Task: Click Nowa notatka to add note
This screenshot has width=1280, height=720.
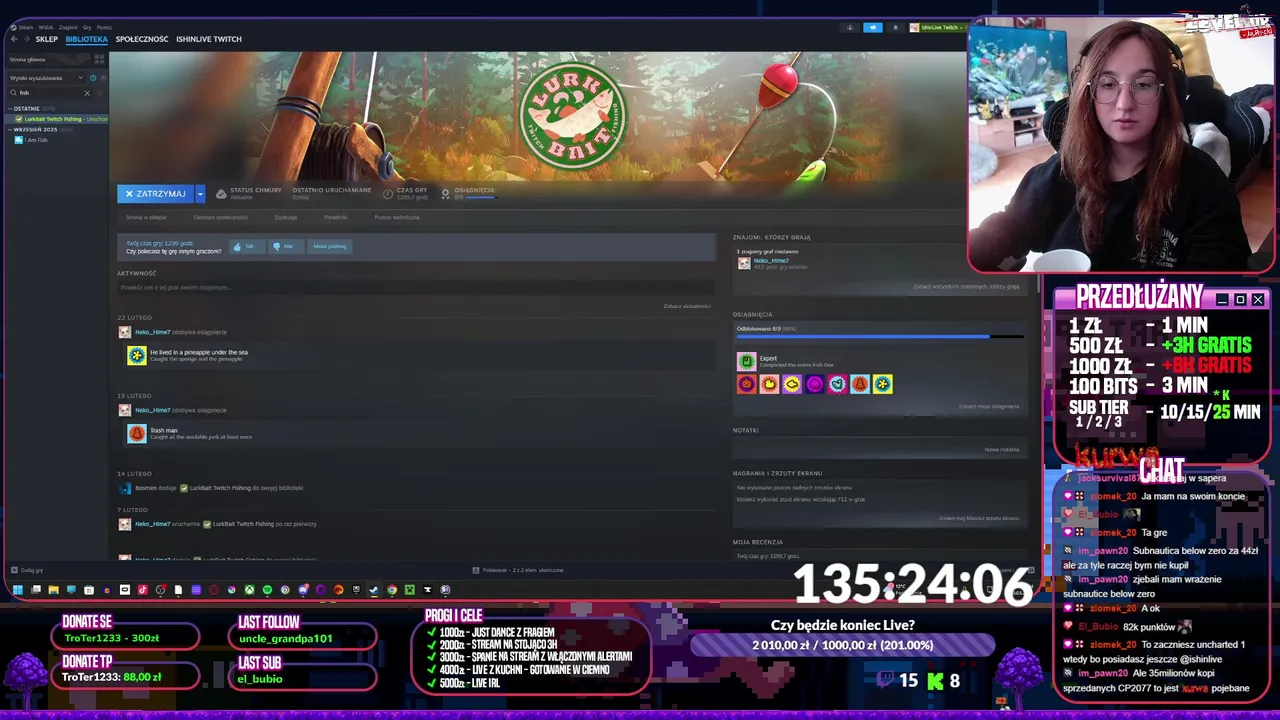Action: click(x=1002, y=449)
